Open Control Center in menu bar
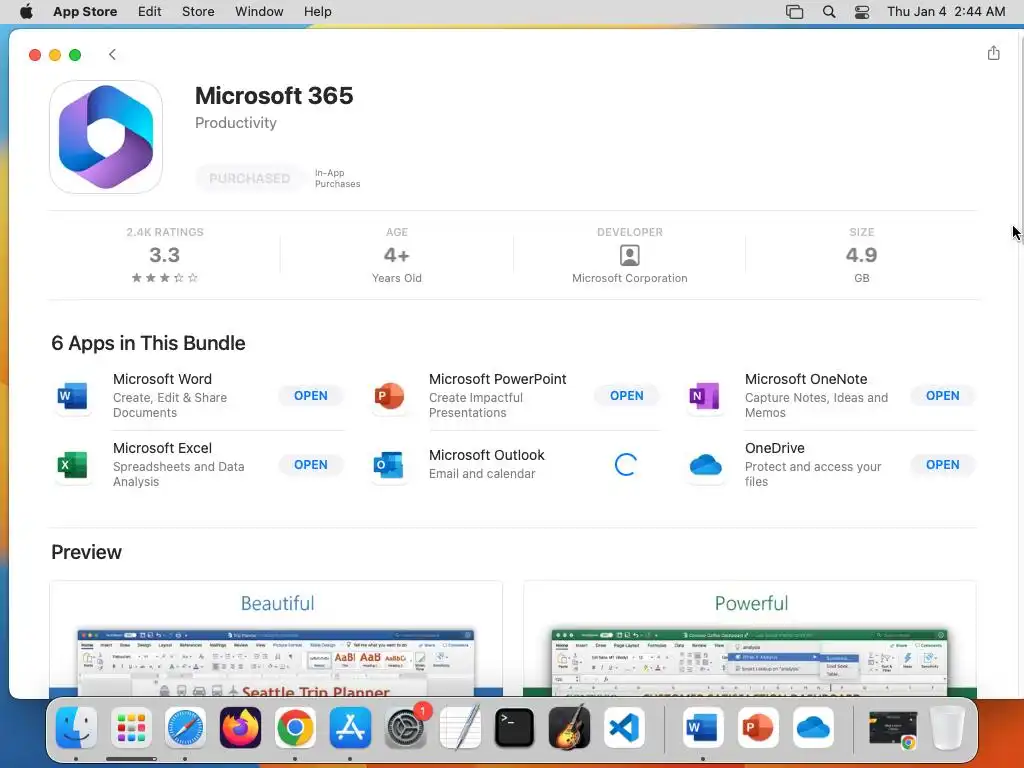1024x768 pixels. tap(862, 12)
